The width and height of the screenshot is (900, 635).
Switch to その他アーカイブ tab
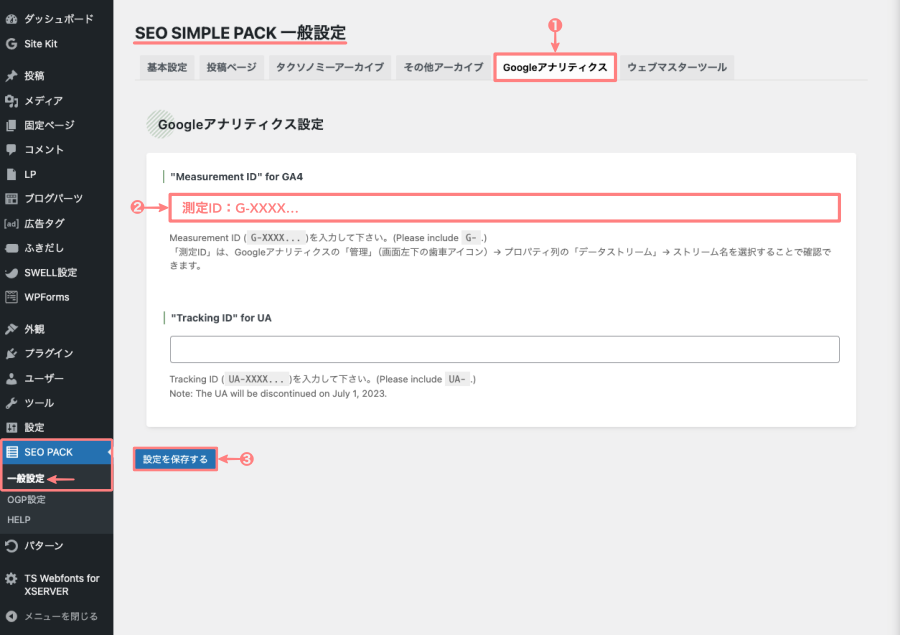tap(443, 67)
